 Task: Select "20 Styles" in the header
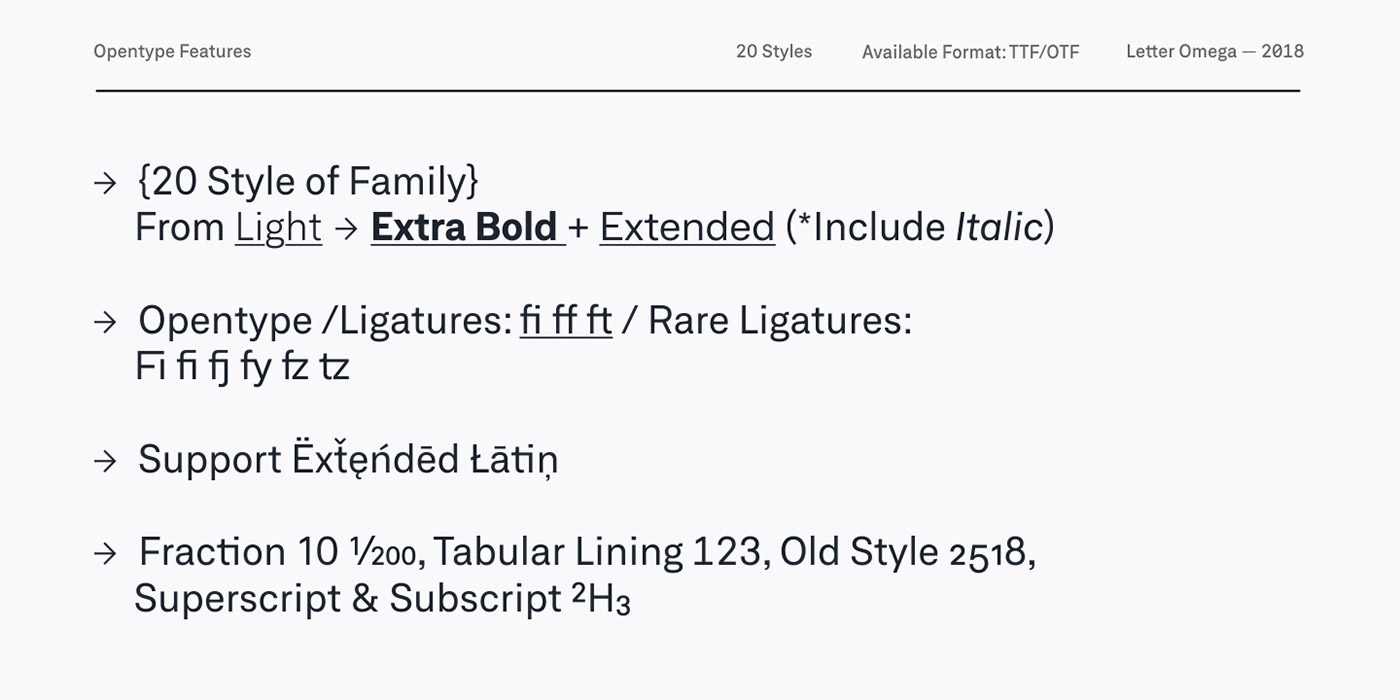774,52
